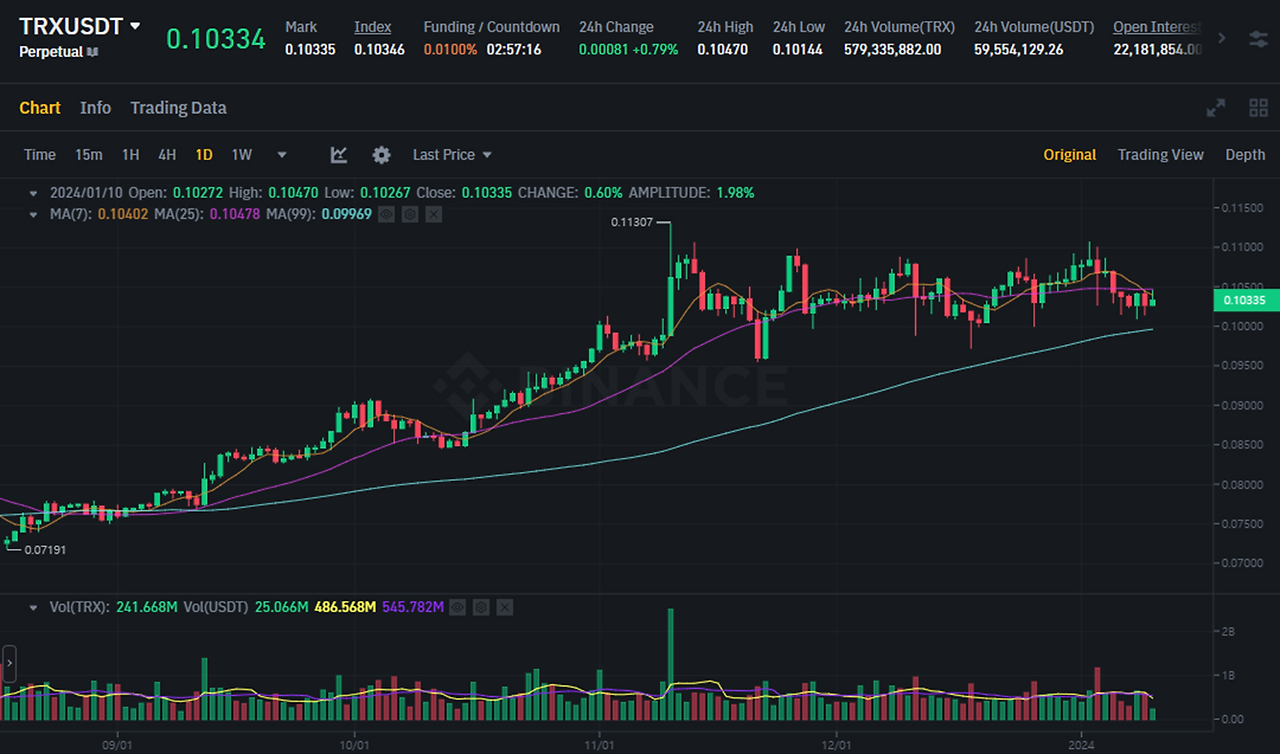Screen dimensions: 1280x754
Task: Collapse the OHLC date info row
Action: (35, 193)
